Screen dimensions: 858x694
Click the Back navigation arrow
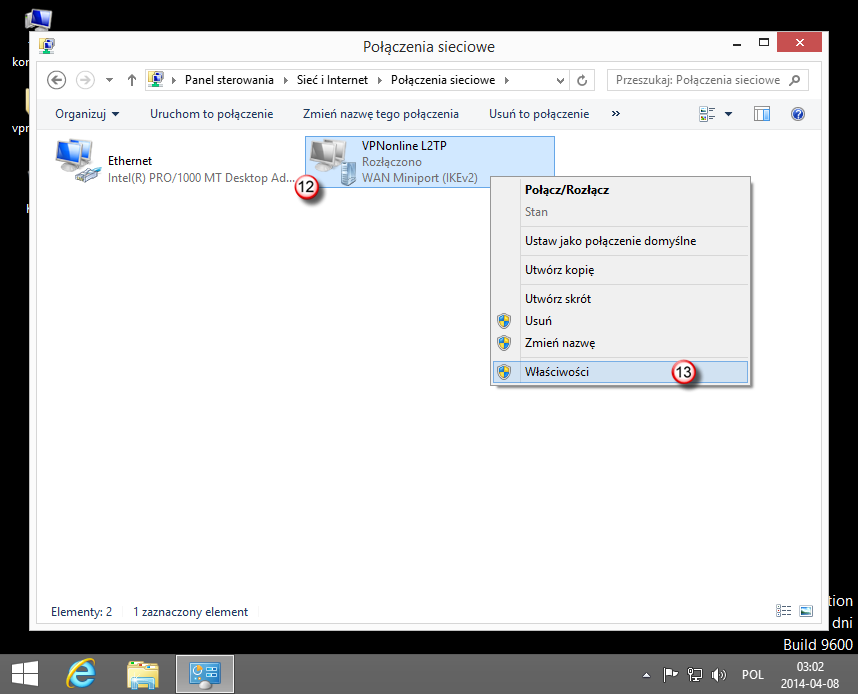(x=56, y=80)
